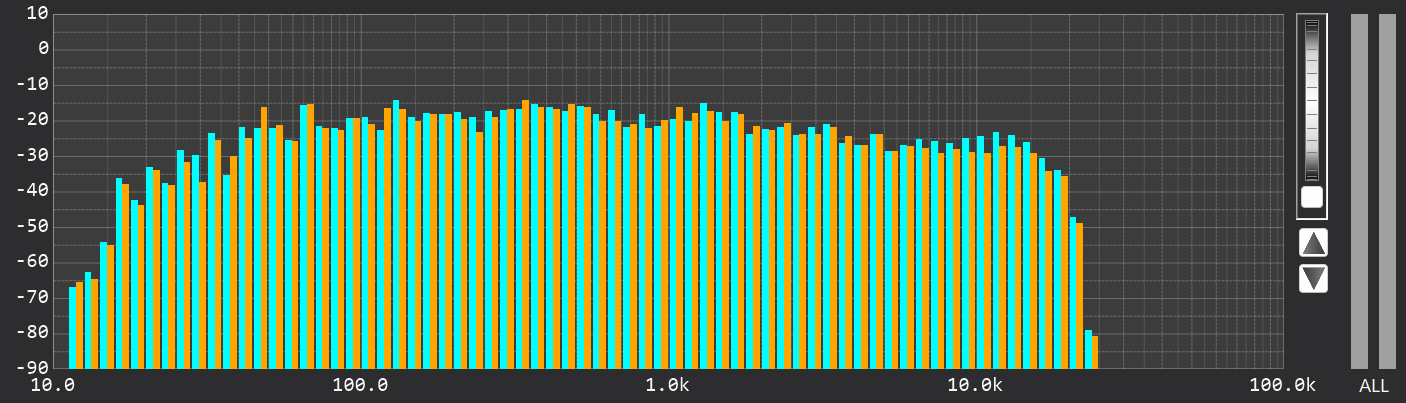Click the up arrow button below the slider
Image resolution: width=1406 pixels, height=403 pixels.
pos(1313,243)
